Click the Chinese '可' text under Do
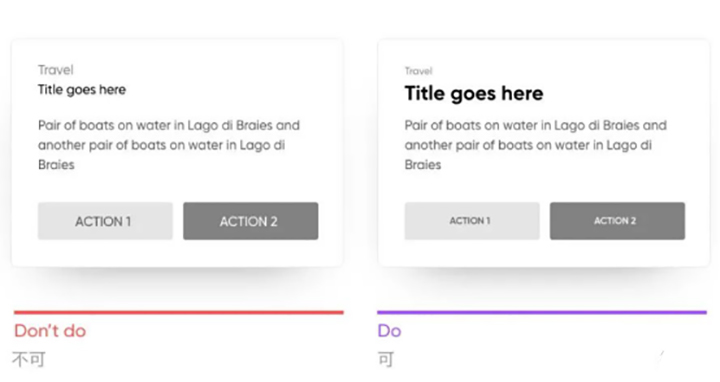Image resolution: width=720 pixels, height=382 pixels. [x=386, y=359]
